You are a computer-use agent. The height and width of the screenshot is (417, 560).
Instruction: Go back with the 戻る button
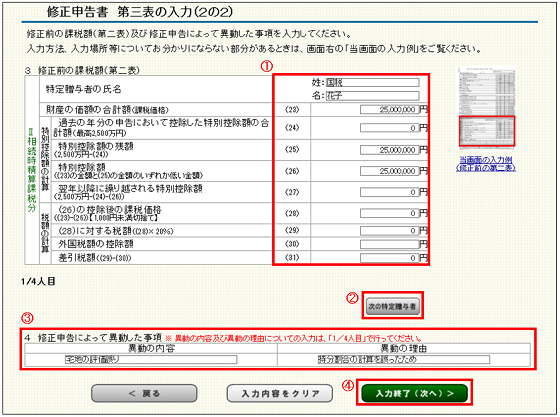click(144, 393)
